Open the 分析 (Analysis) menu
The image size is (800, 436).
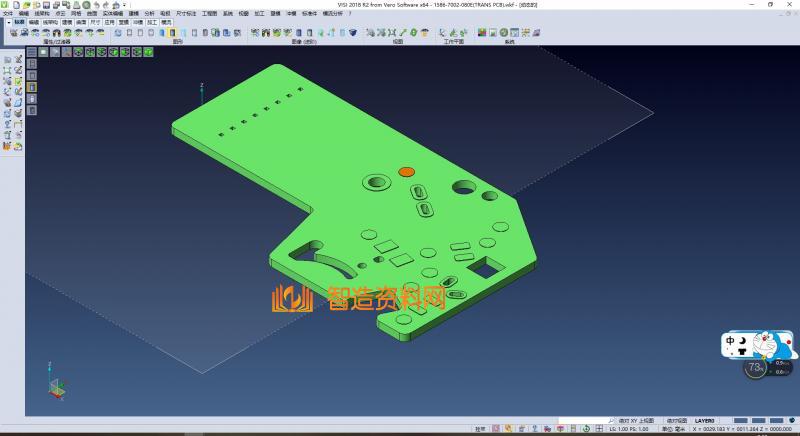149,13
